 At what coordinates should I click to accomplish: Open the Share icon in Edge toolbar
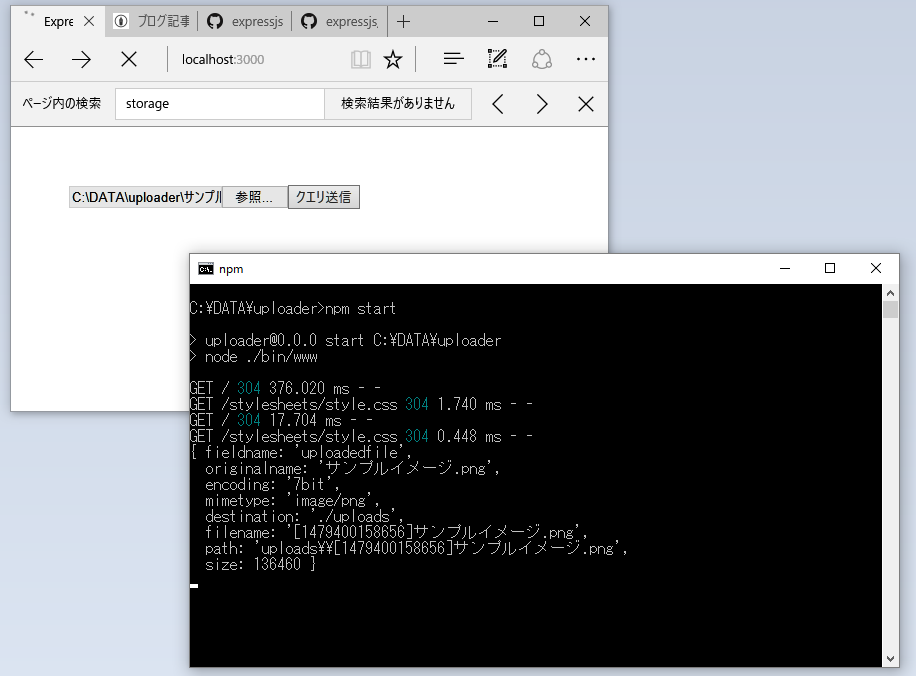point(542,59)
